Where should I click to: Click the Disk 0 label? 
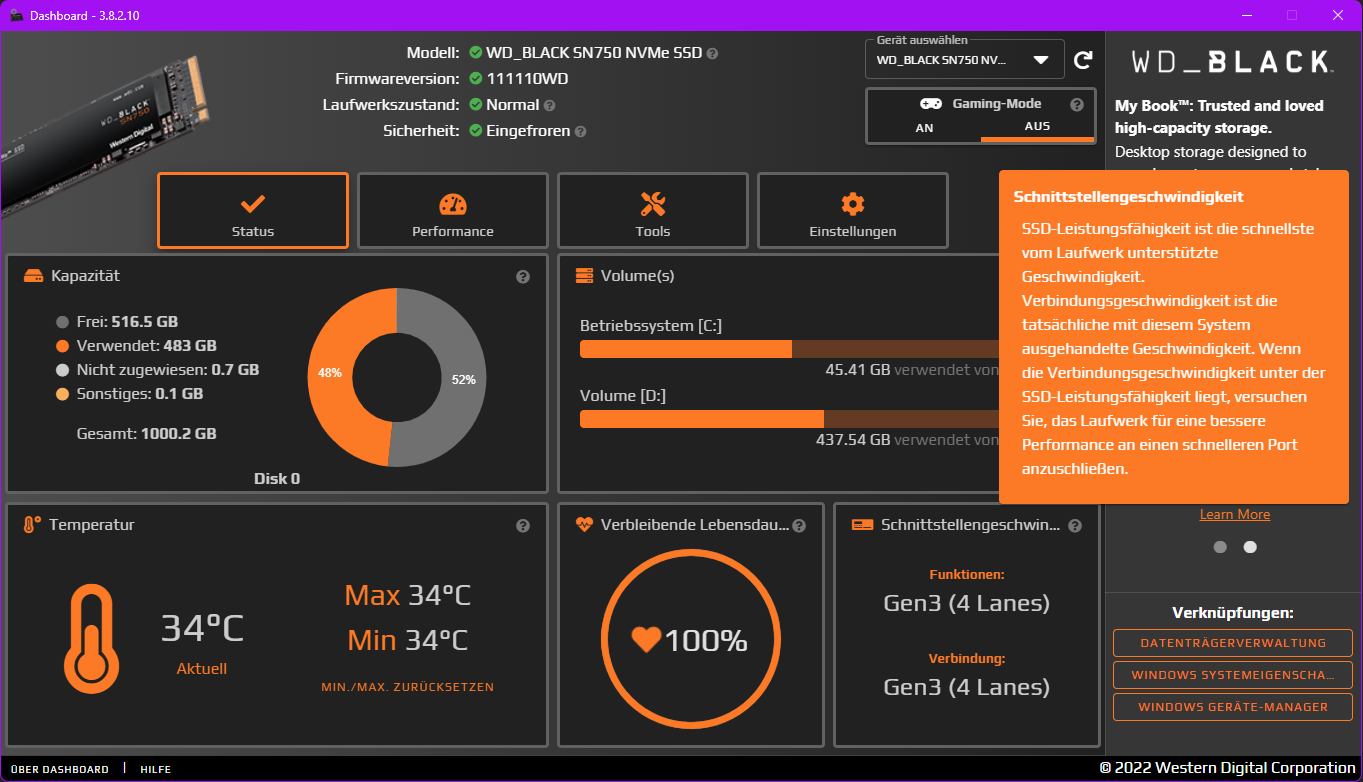coord(277,479)
